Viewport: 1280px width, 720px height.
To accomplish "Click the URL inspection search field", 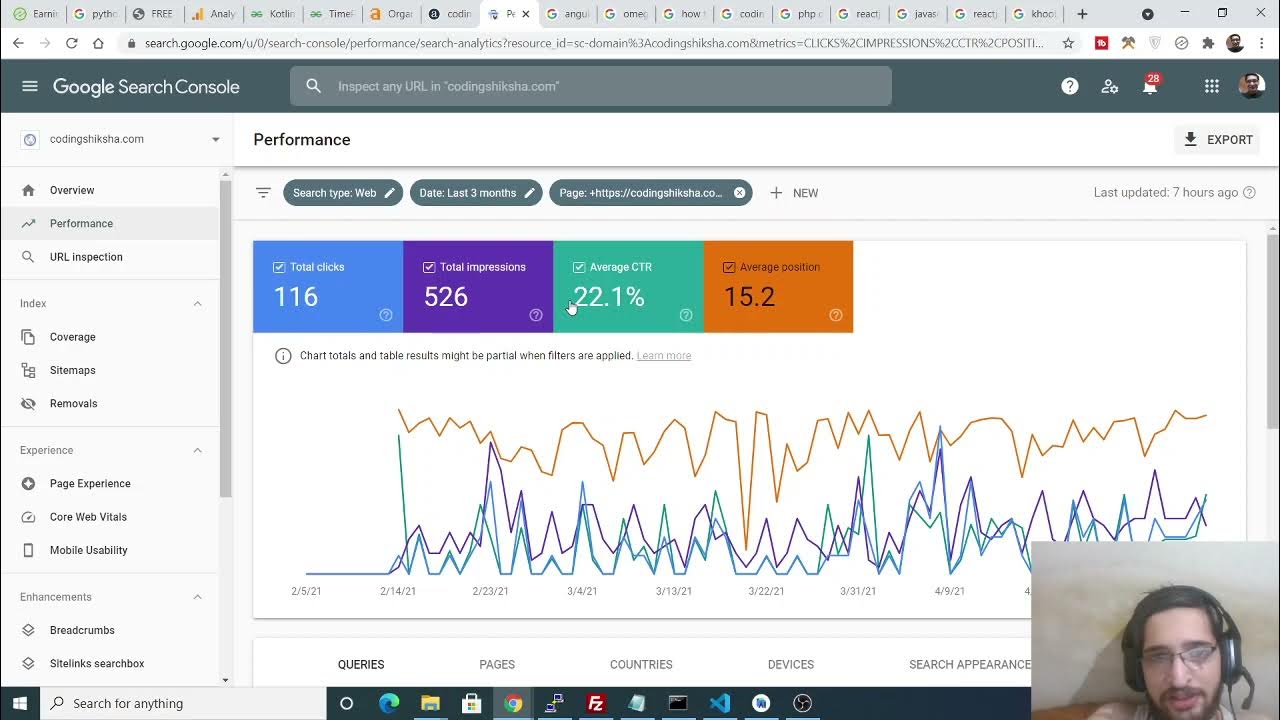I will [590, 86].
